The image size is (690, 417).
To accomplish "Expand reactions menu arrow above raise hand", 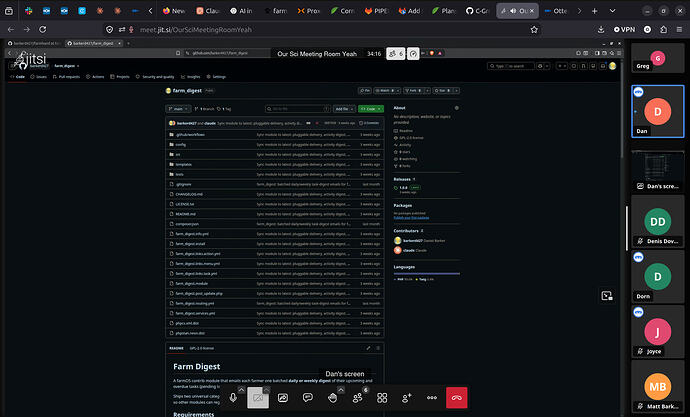I will coord(341,390).
